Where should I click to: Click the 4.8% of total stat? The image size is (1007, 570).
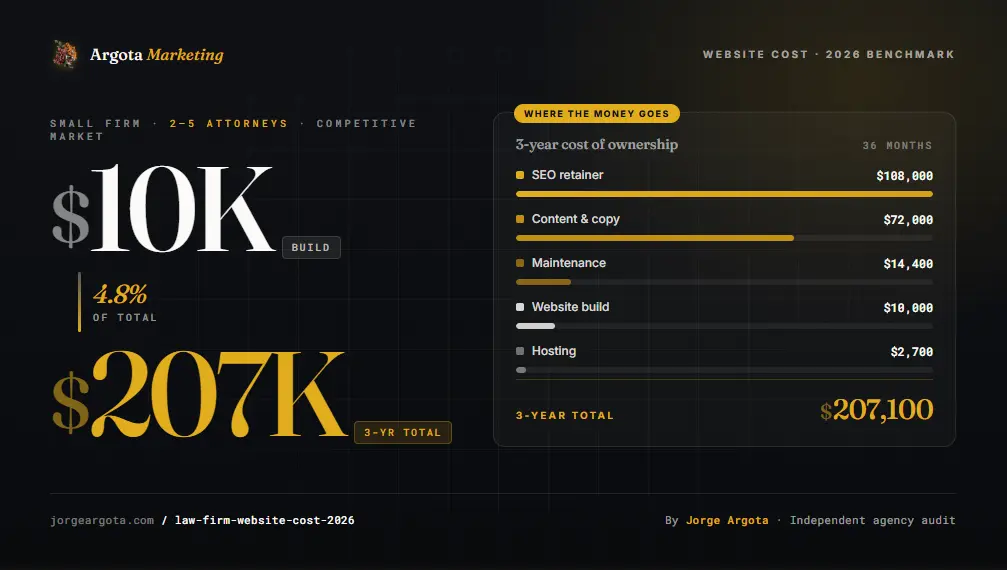pyautogui.click(x=121, y=301)
